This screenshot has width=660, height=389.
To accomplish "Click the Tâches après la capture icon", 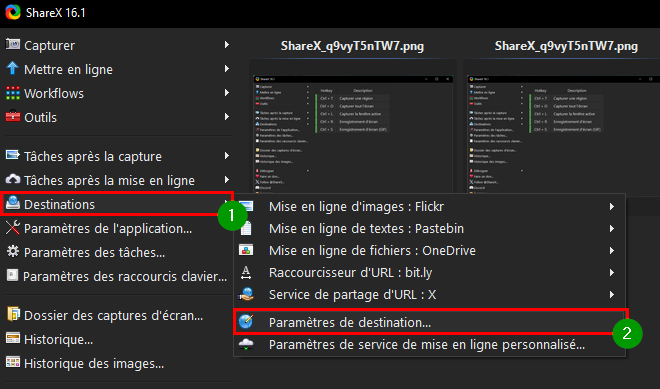I will 13,155.
